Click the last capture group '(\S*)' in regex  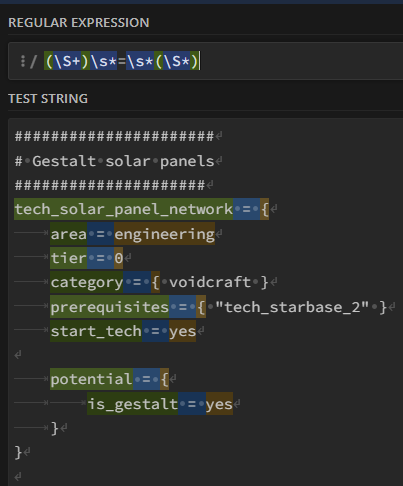[x=177, y=61]
